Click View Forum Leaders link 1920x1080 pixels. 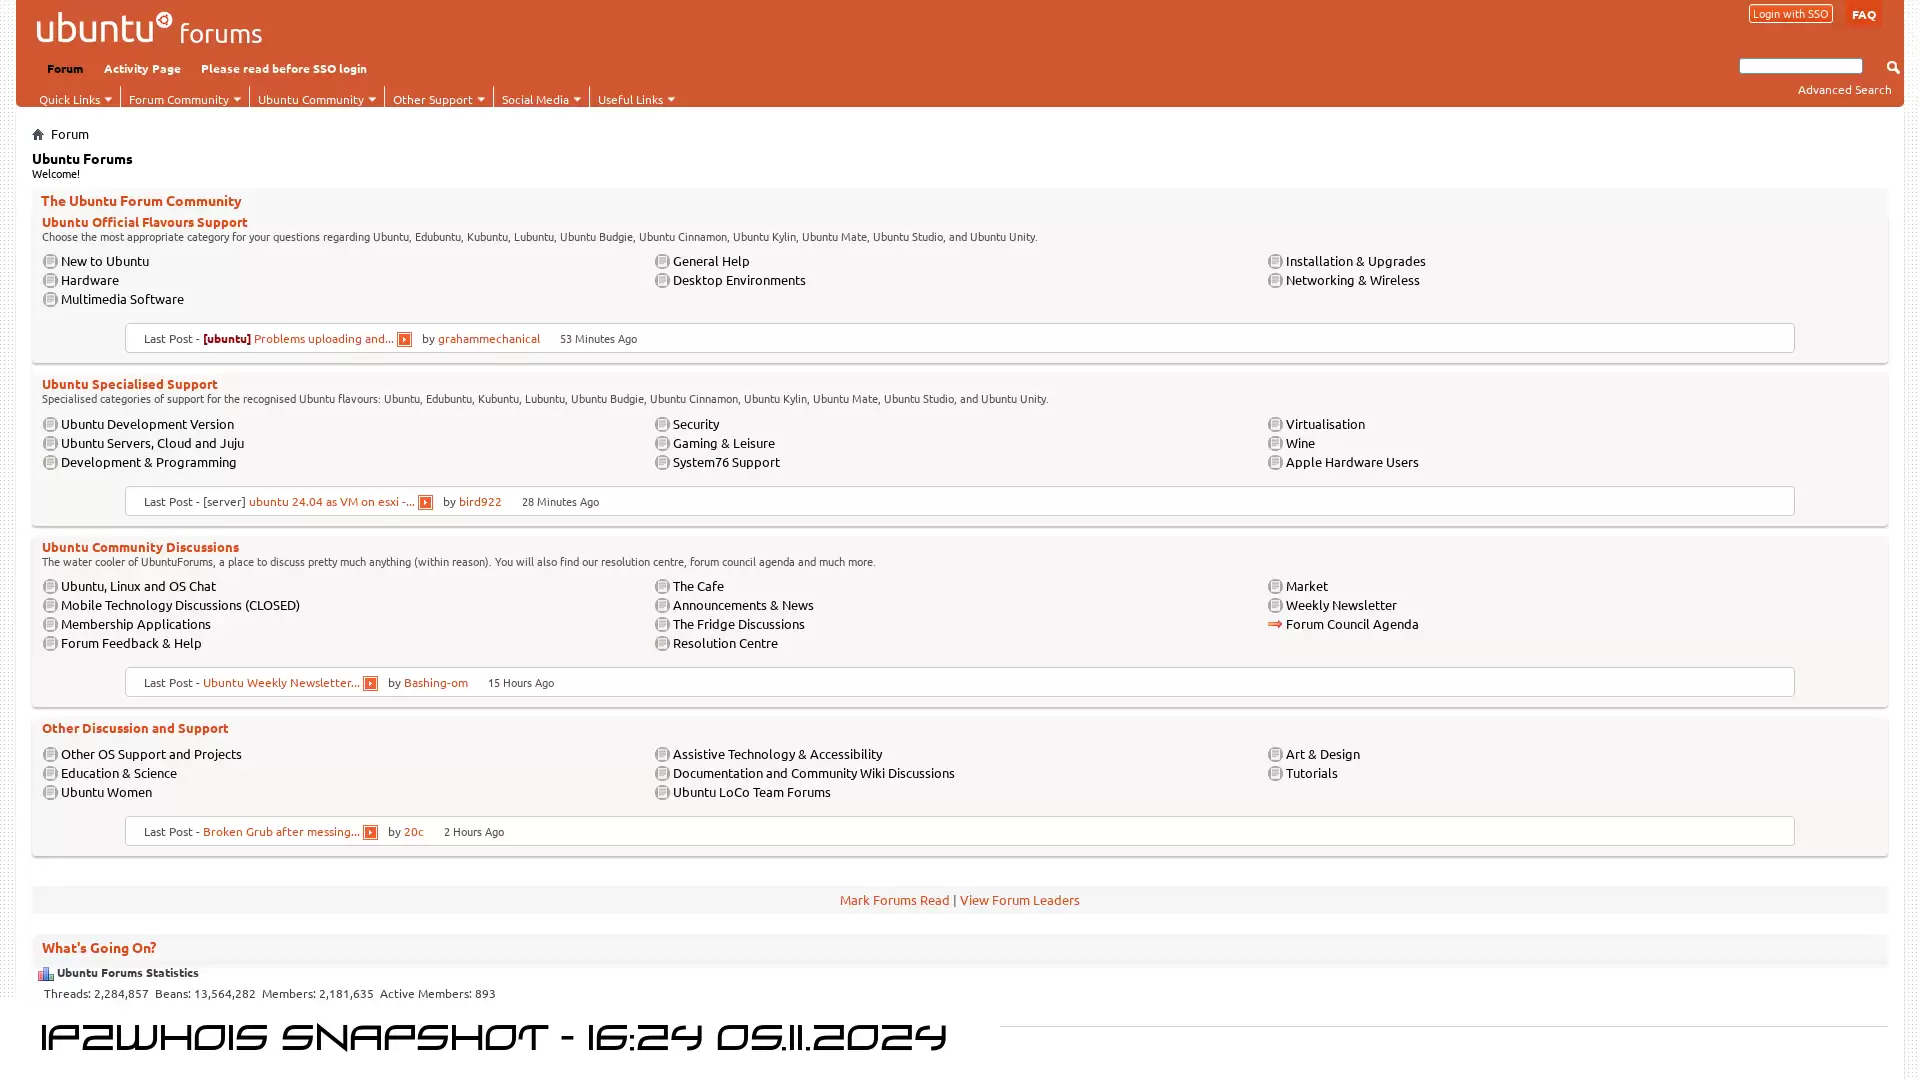tap(1019, 901)
